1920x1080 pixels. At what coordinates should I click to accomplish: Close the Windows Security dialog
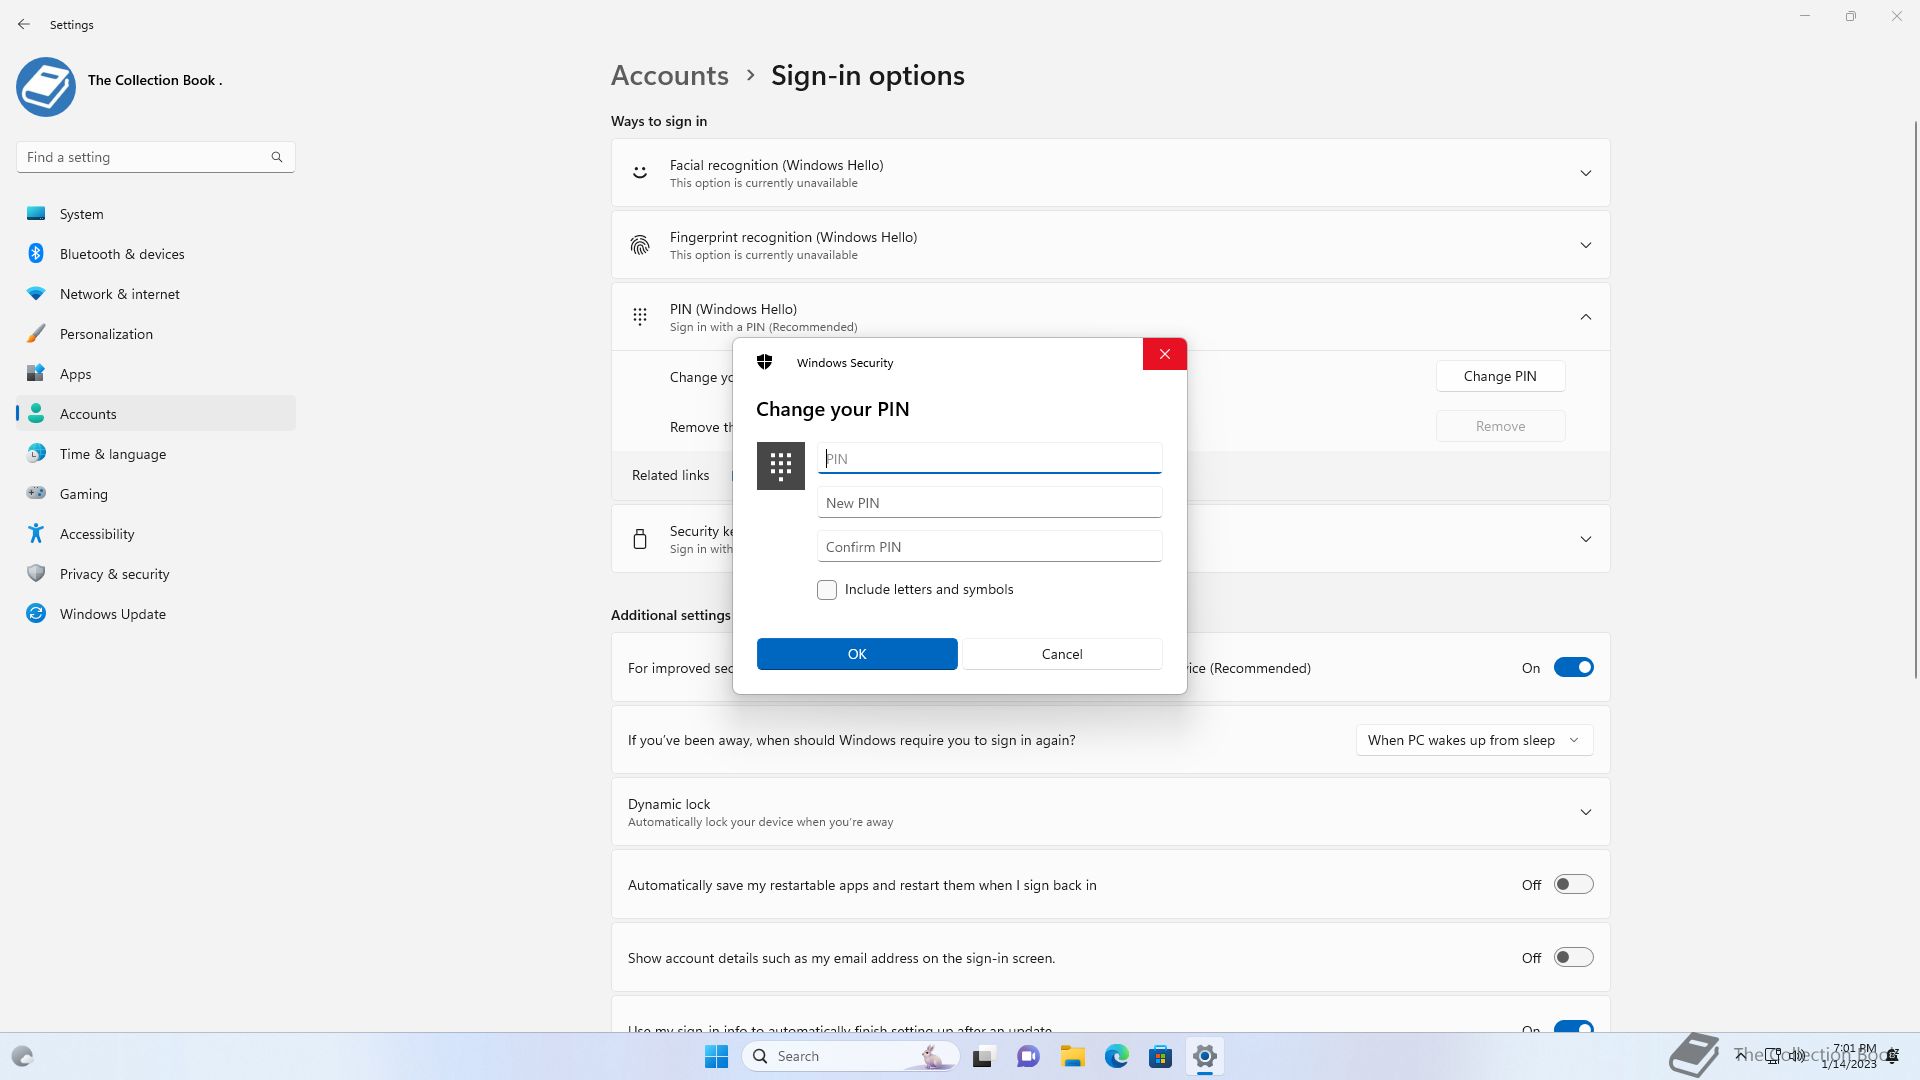(x=1164, y=354)
